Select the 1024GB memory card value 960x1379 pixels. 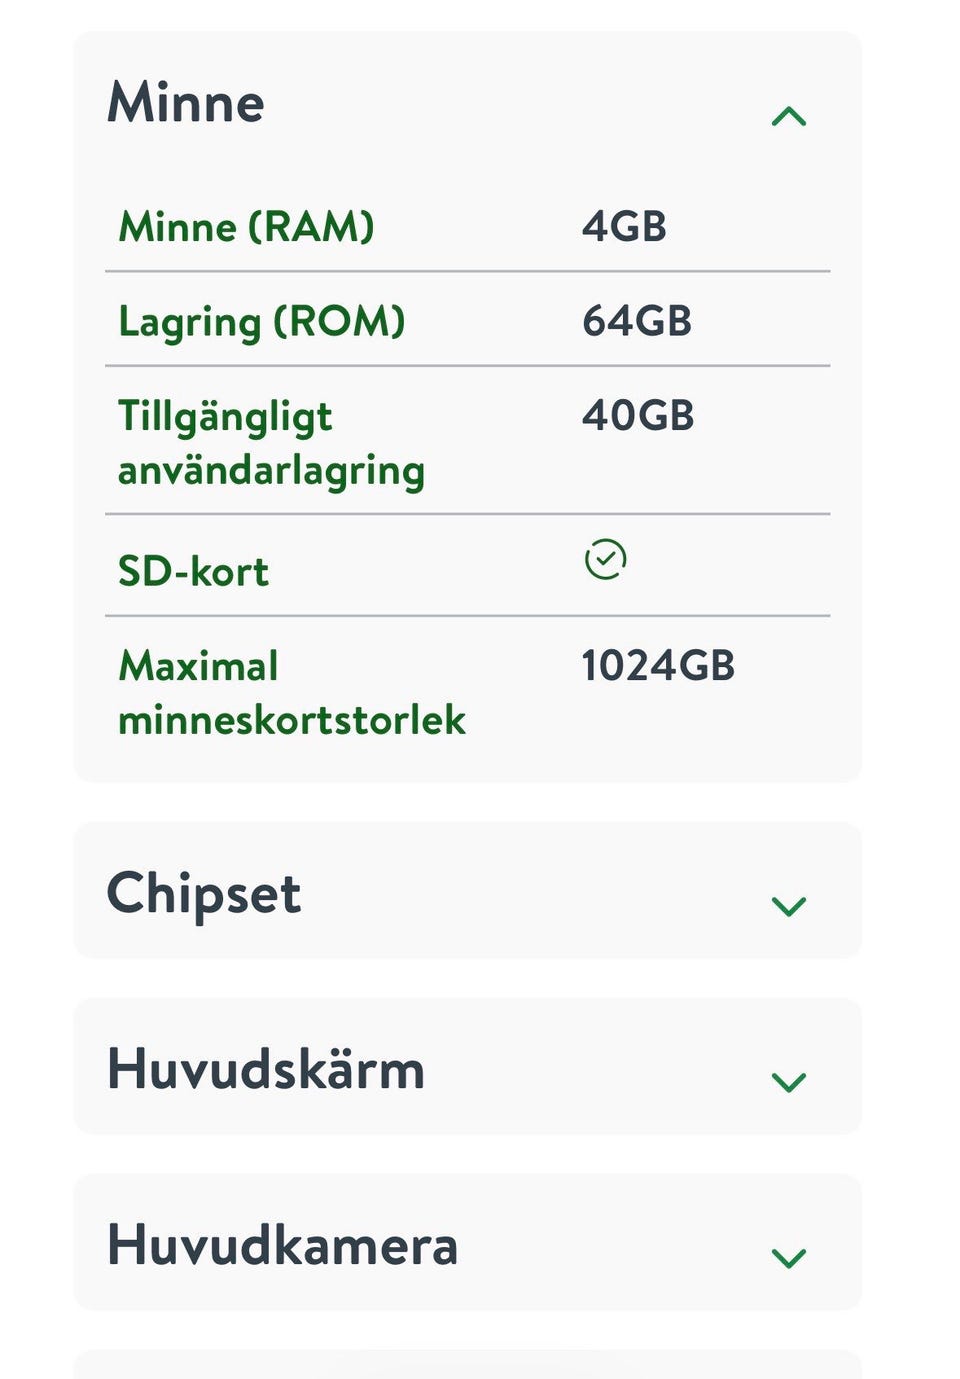pyautogui.click(x=658, y=665)
